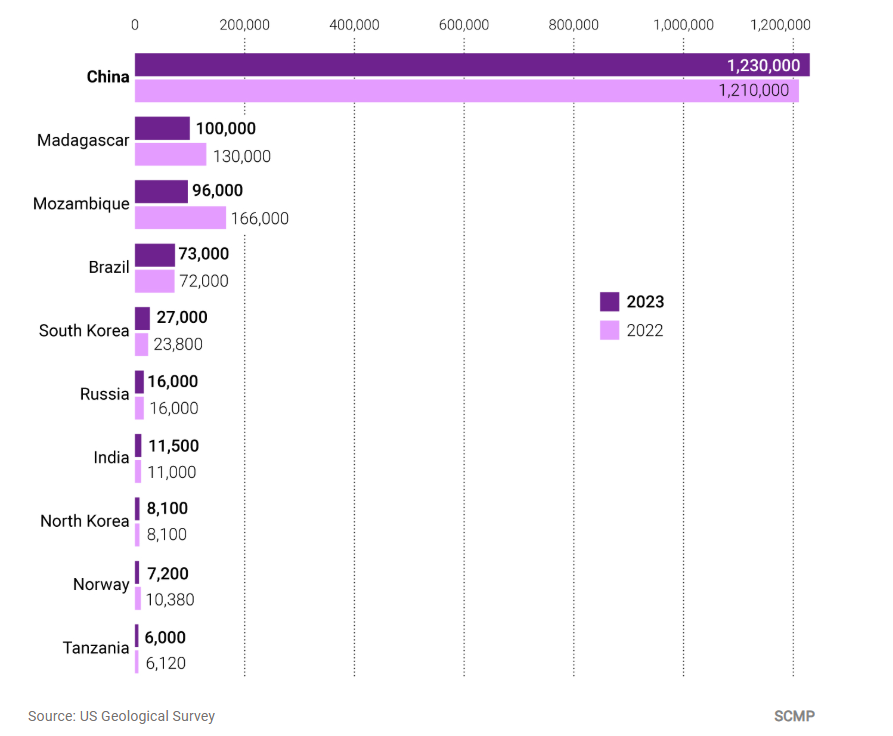Click the Tanzania country label
893x736 pixels.
96,648
